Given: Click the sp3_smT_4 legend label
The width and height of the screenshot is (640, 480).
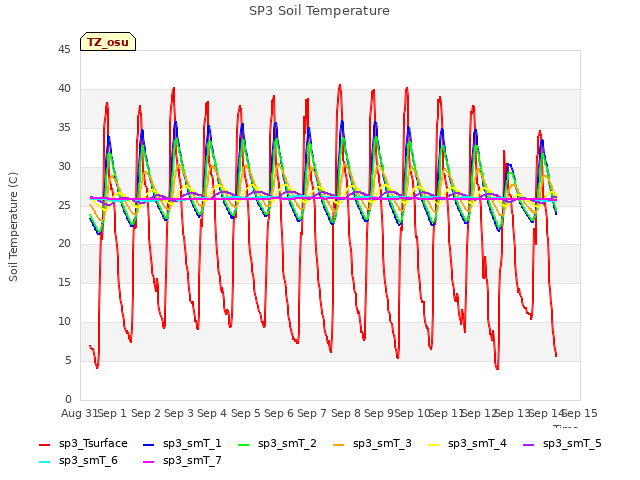Looking at the screenshot, I should (477, 443).
